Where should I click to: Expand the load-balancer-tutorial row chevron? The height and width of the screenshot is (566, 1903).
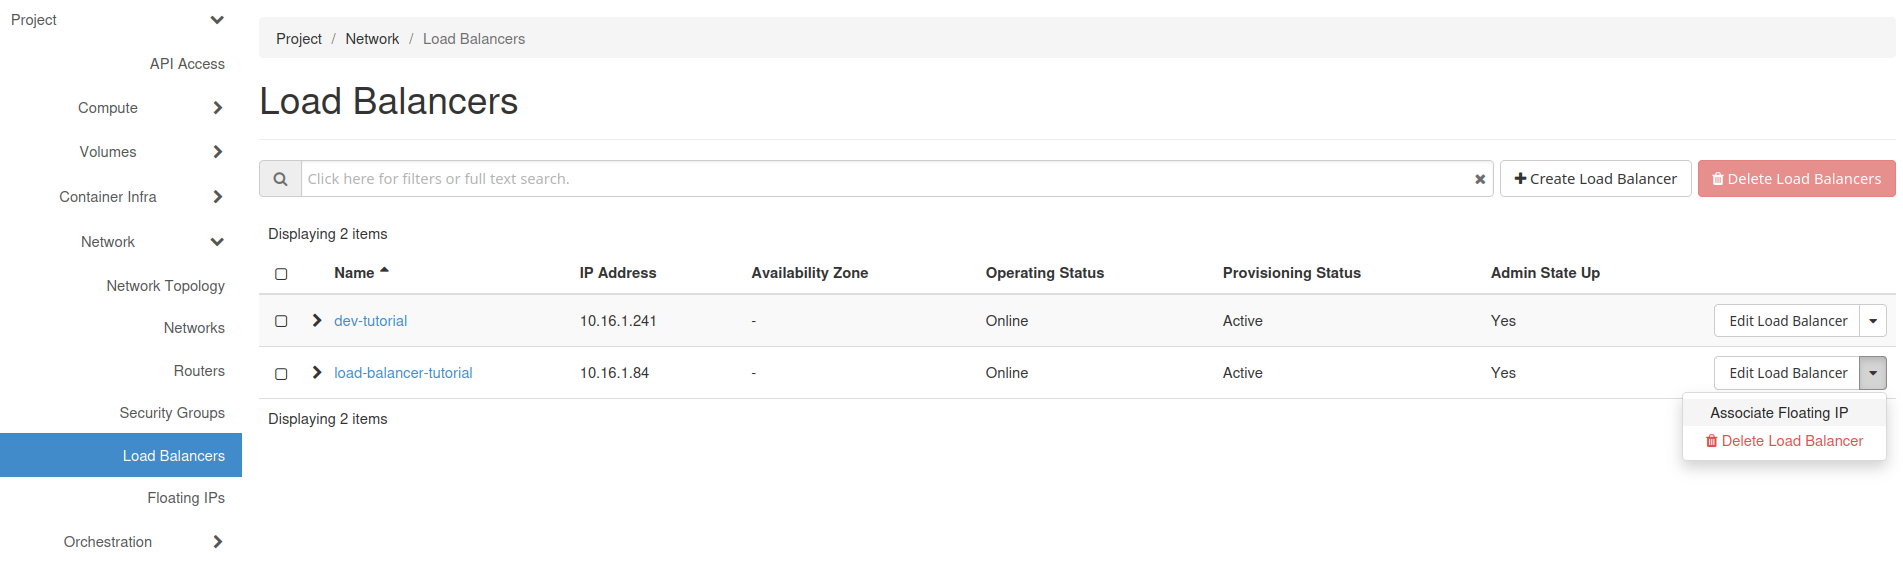pos(317,372)
